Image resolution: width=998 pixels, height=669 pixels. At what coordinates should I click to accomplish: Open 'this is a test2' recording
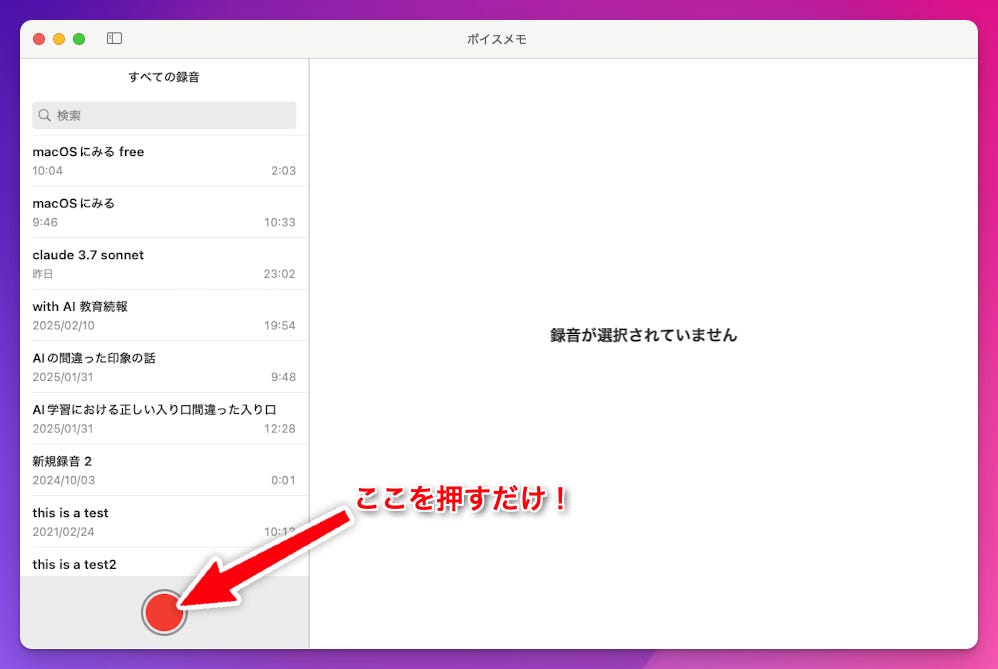point(164,563)
